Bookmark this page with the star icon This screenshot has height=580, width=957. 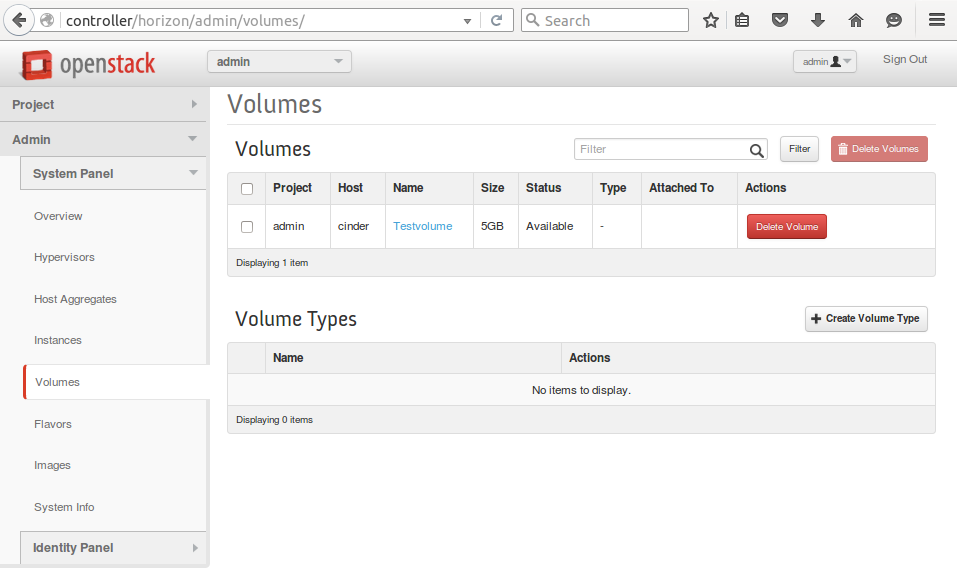point(711,20)
